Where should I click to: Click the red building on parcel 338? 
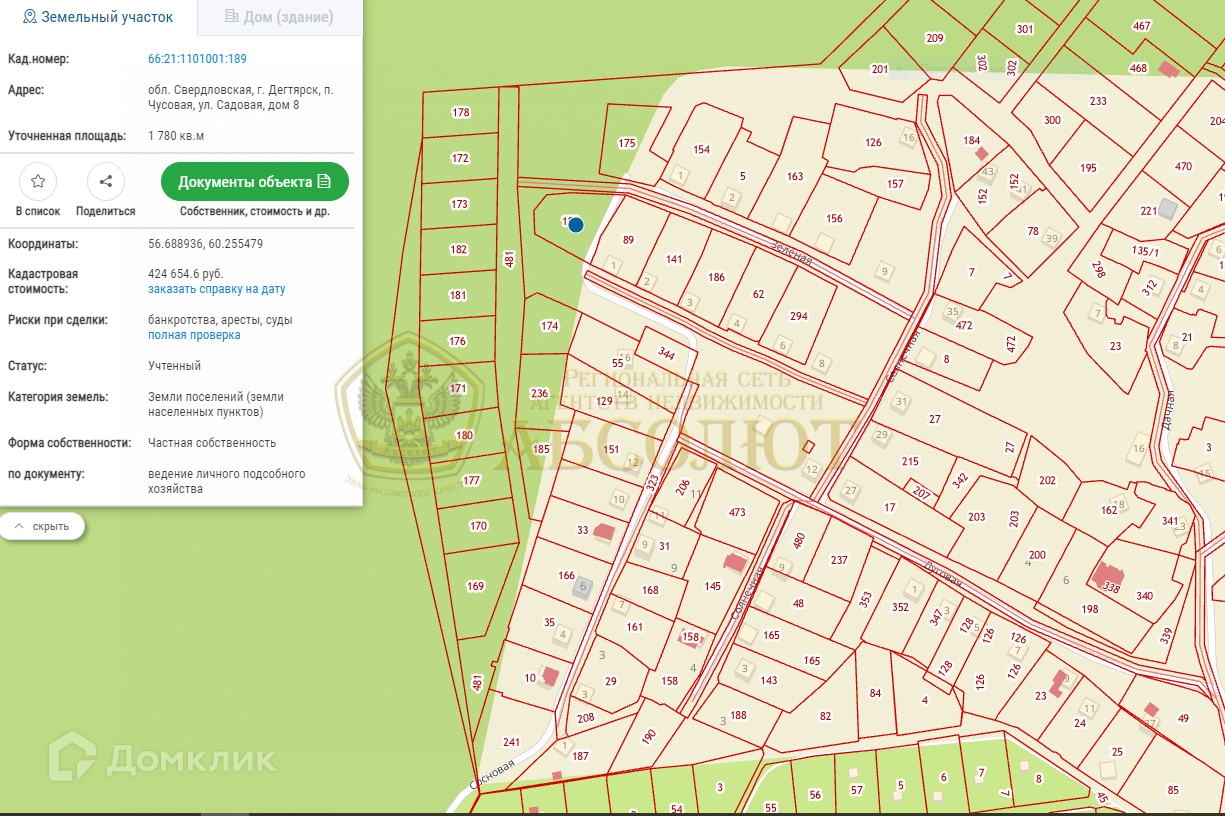click(1107, 577)
